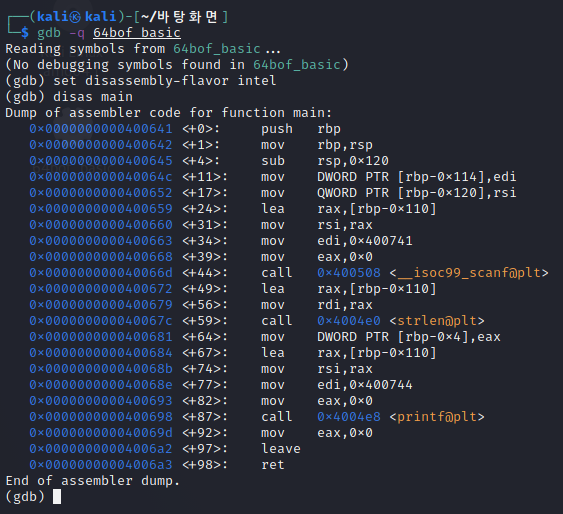Viewport: 563px width, 514px height.
Task: Click the address 0x0000000000400684
Action: coord(101,352)
